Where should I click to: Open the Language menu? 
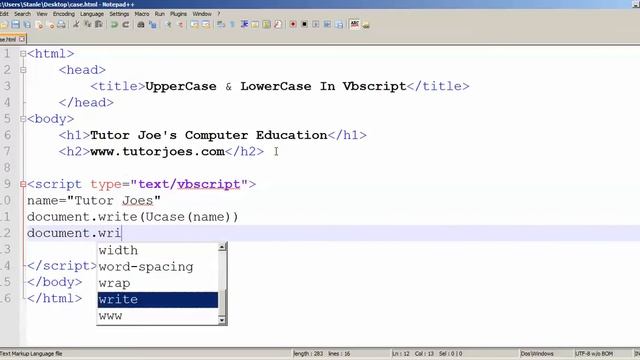[92, 14]
